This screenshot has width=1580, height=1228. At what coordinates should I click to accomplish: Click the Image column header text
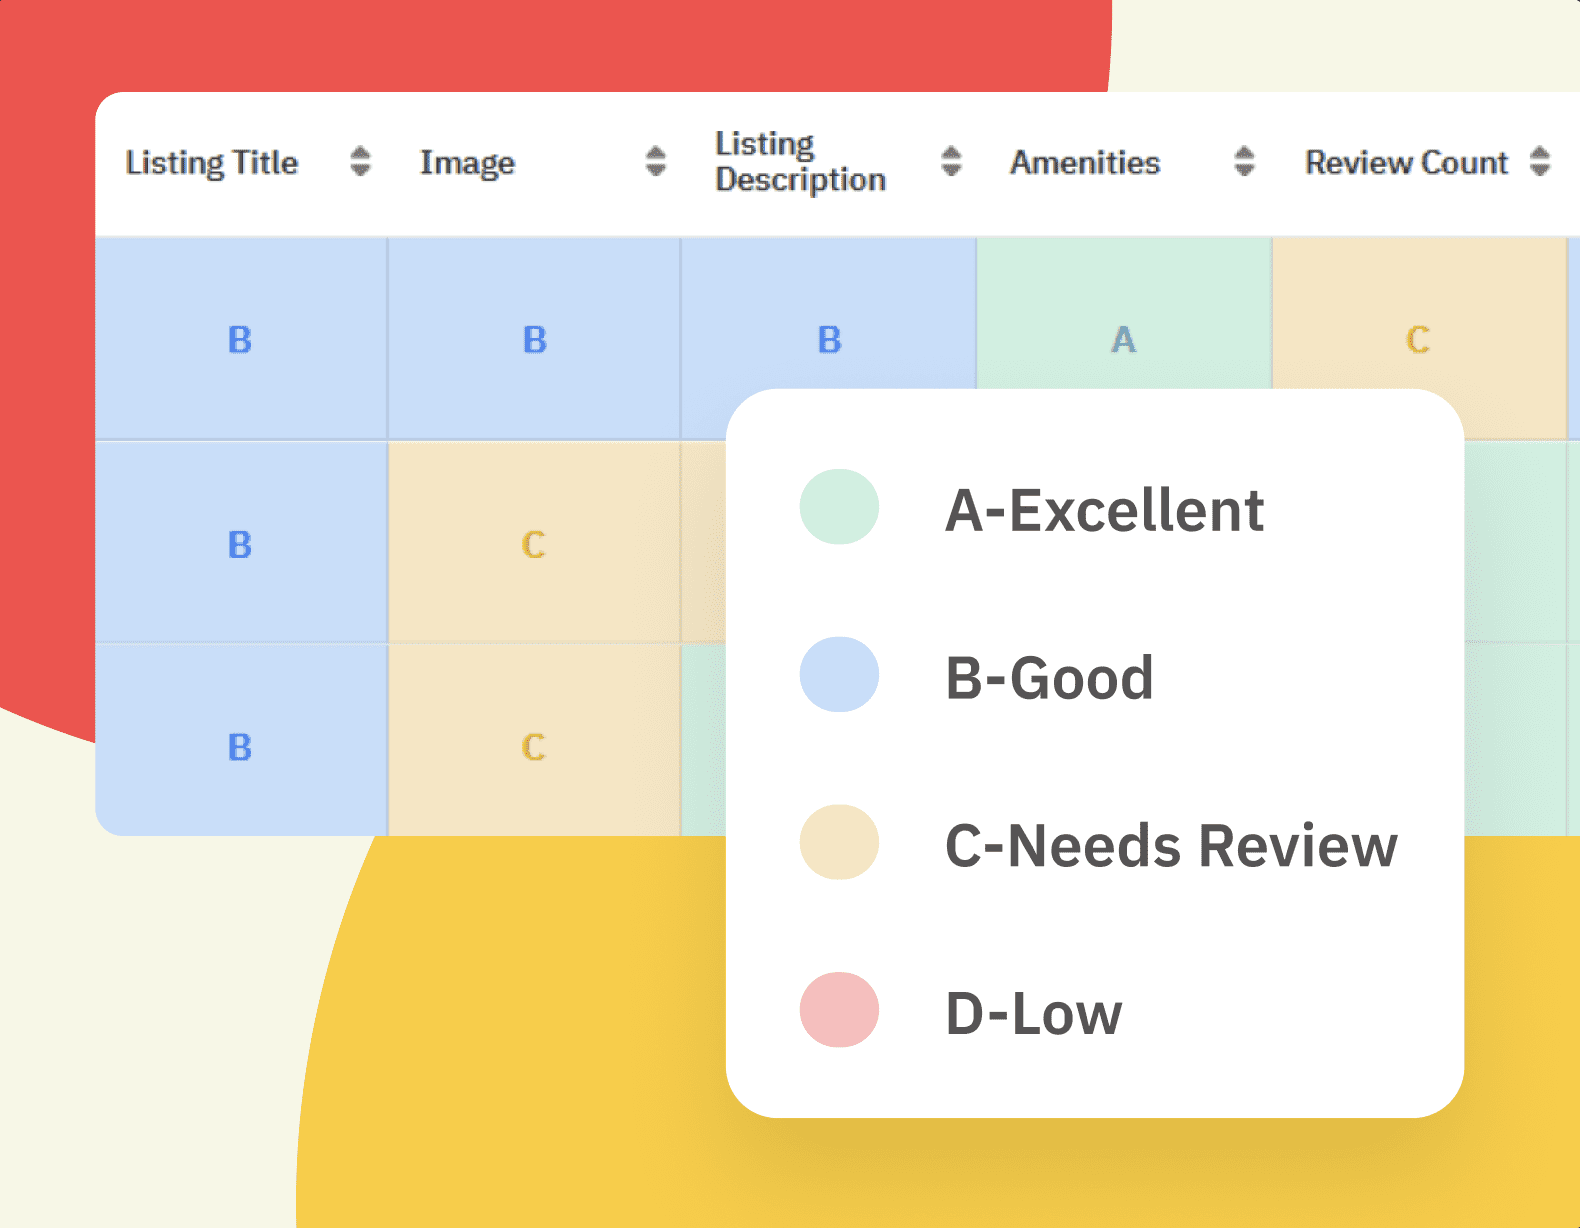pos(467,162)
